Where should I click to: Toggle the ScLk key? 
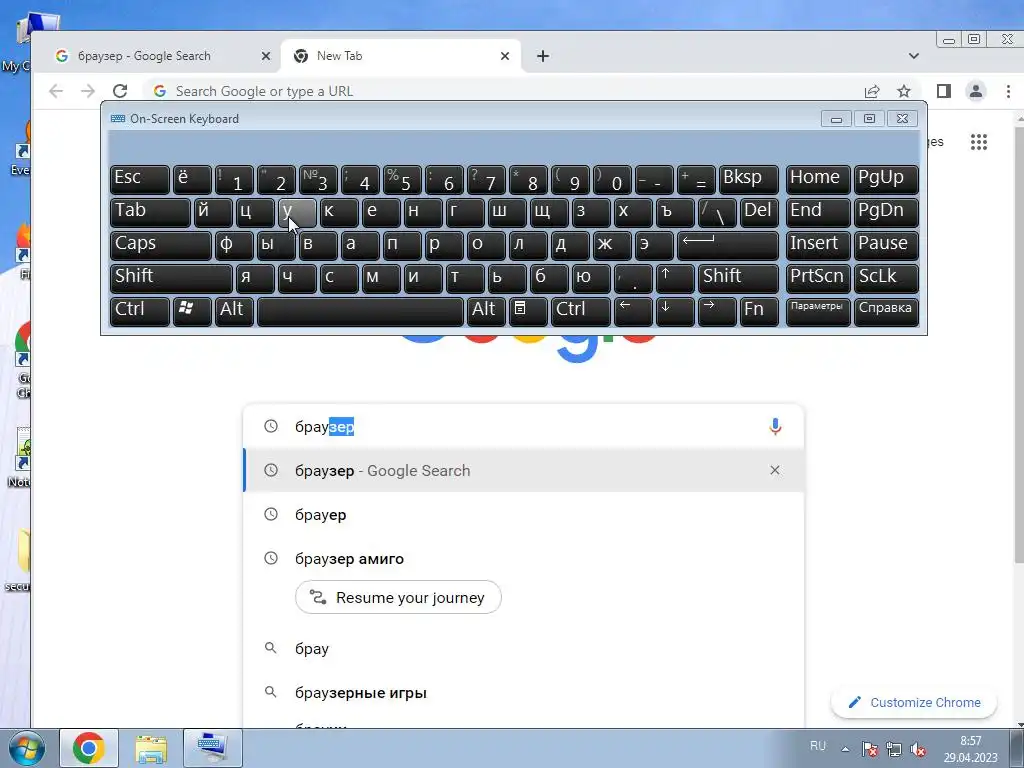coord(886,278)
